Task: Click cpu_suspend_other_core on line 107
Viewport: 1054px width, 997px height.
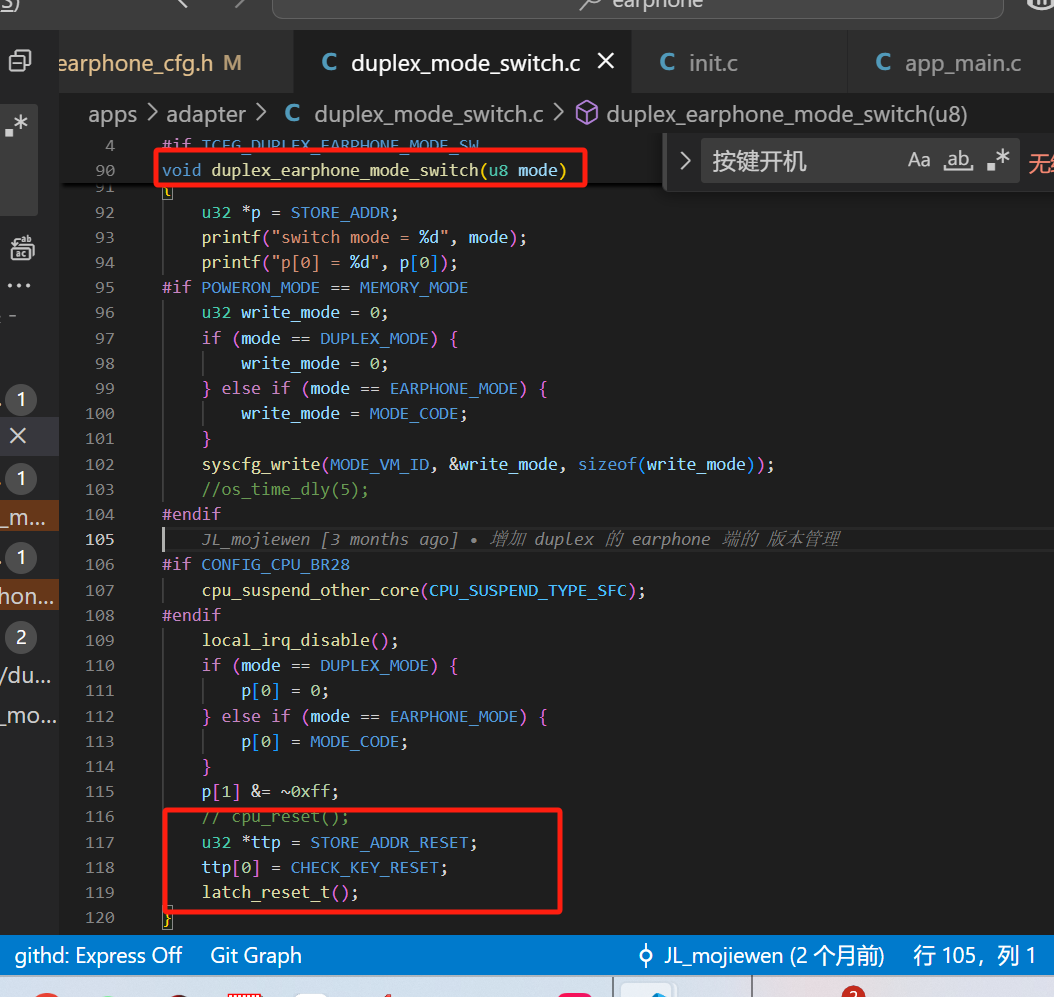Action: tap(311, 590)
